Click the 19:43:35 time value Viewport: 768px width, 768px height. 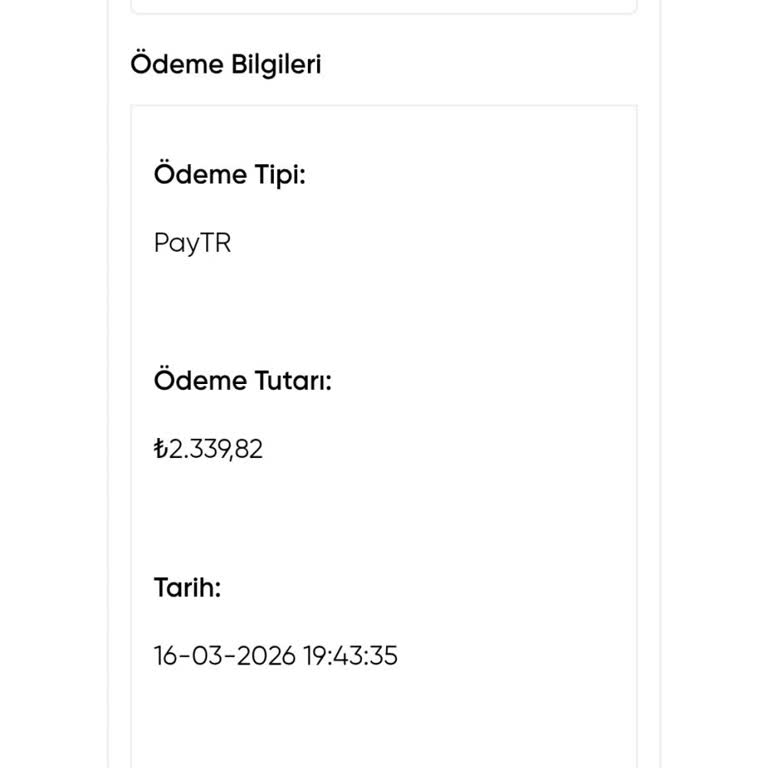tap(351, 656)
